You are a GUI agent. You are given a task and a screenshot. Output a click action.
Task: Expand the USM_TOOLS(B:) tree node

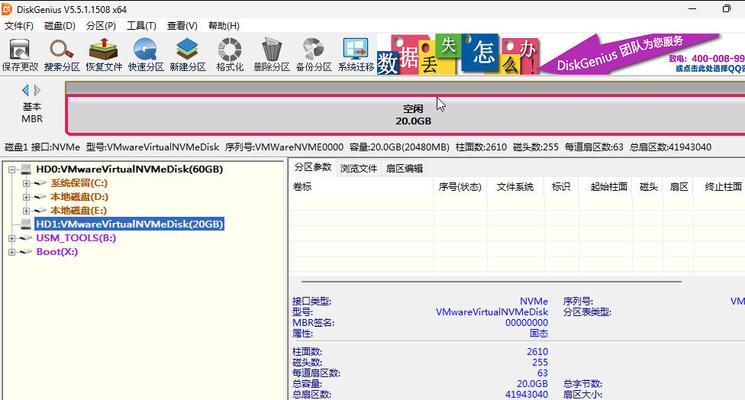(x=12, y=238)
